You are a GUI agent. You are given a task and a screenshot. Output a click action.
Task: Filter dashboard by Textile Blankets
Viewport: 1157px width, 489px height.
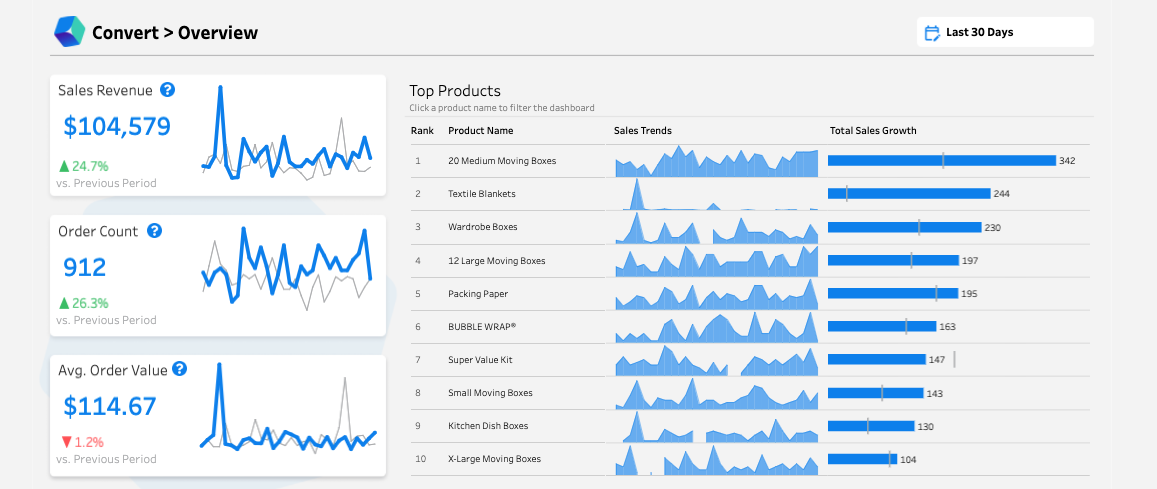tap(482, 194)
